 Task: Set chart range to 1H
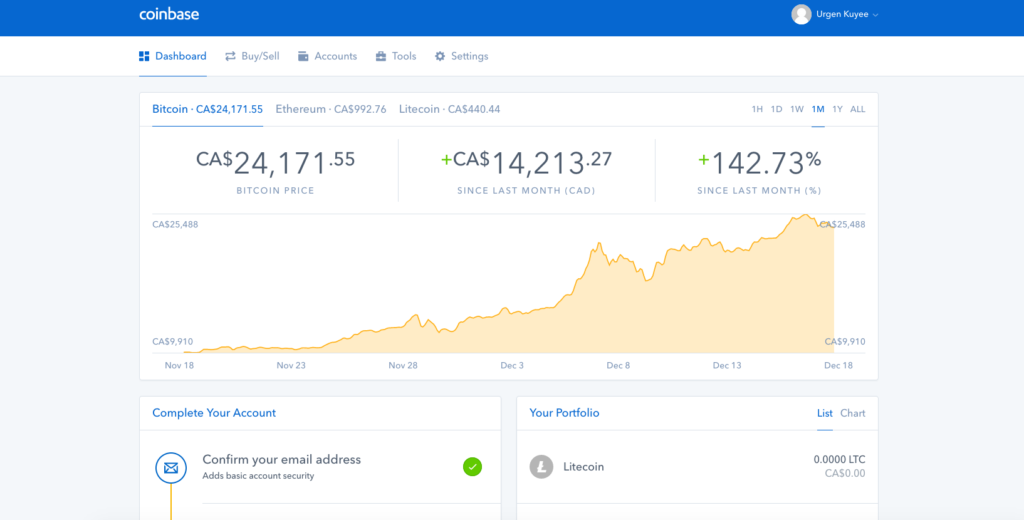pos(757,109)
